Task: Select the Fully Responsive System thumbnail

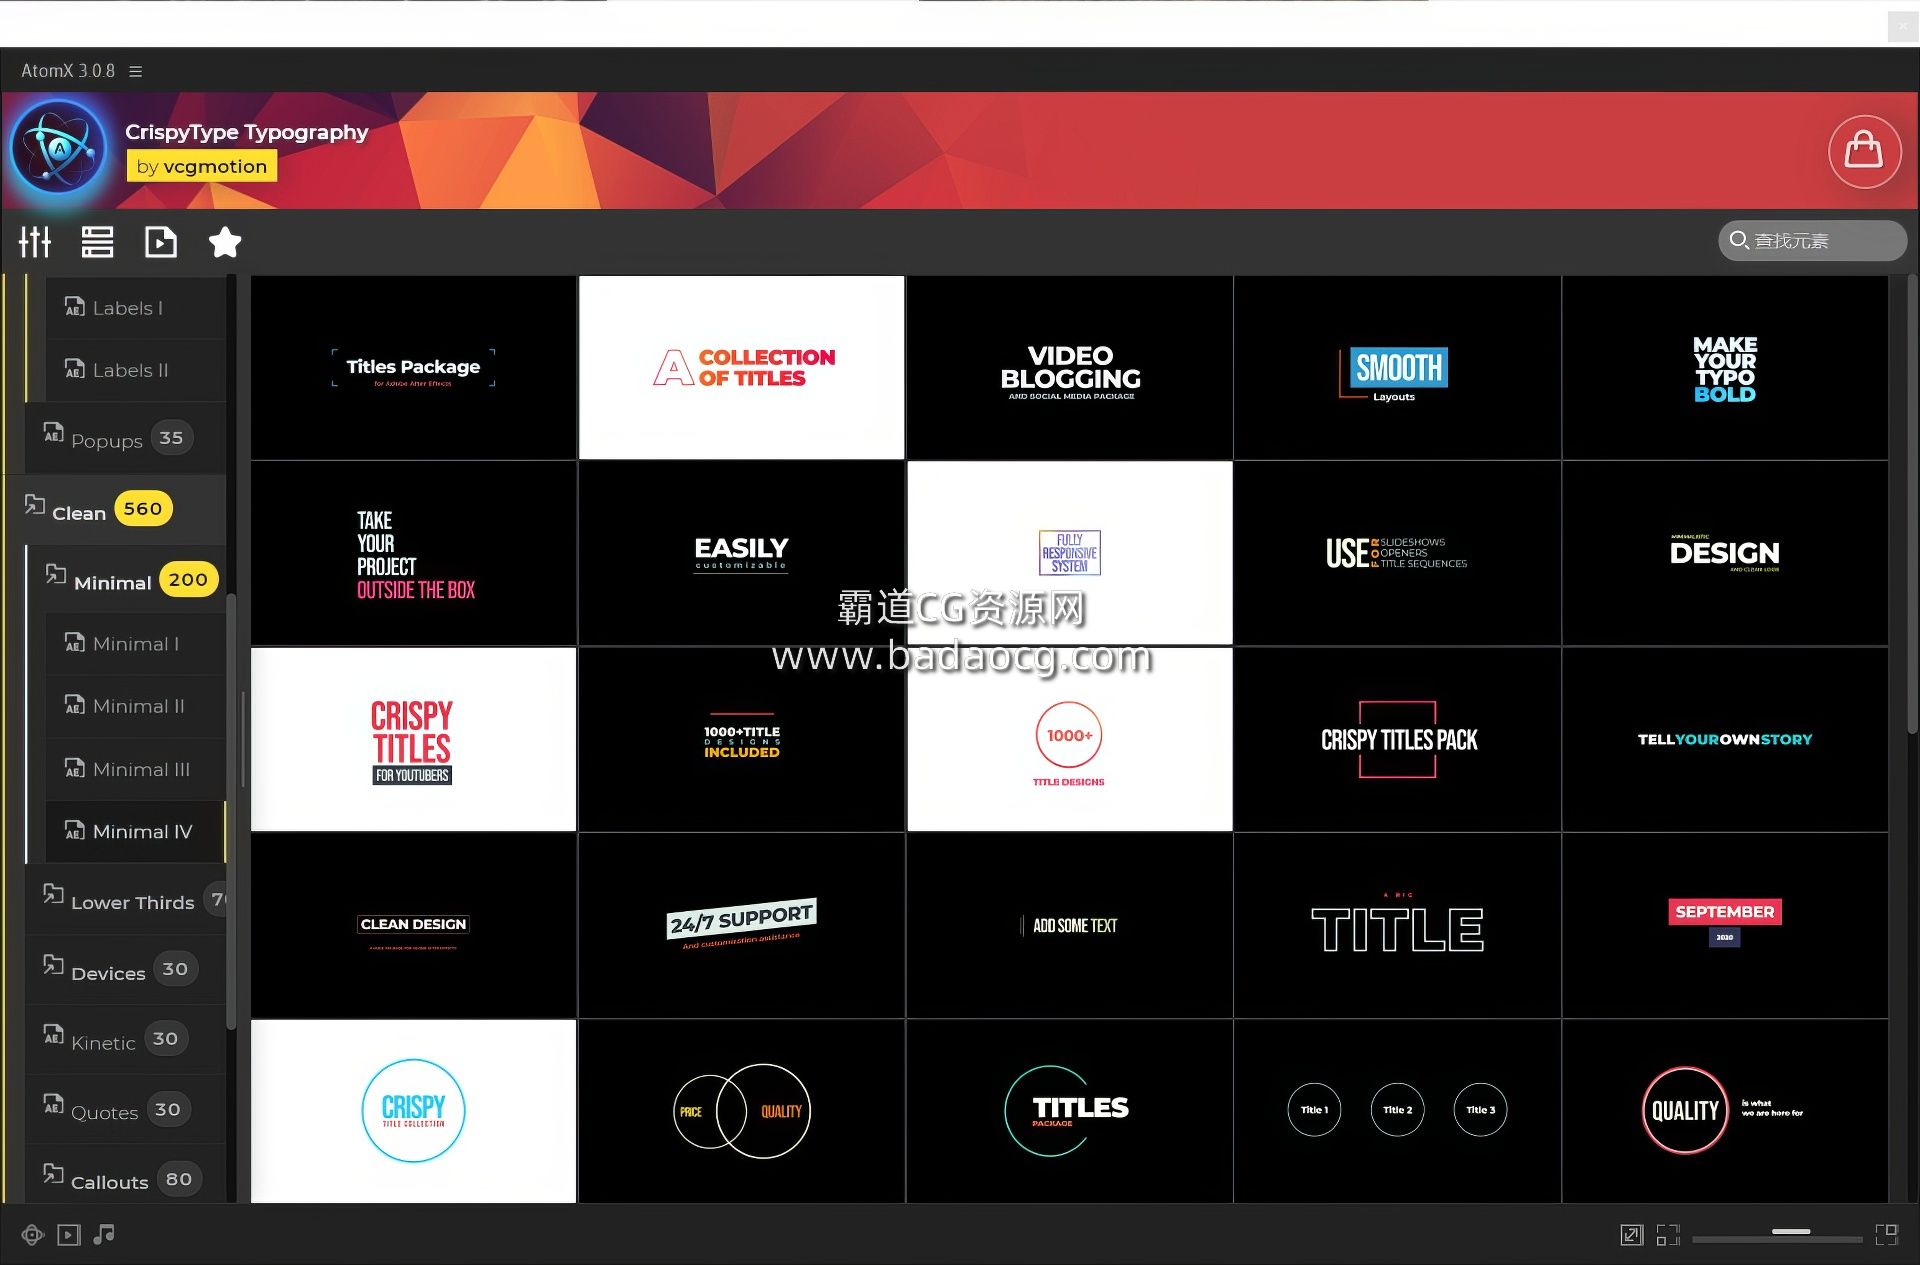Action: pos(1070,553)
